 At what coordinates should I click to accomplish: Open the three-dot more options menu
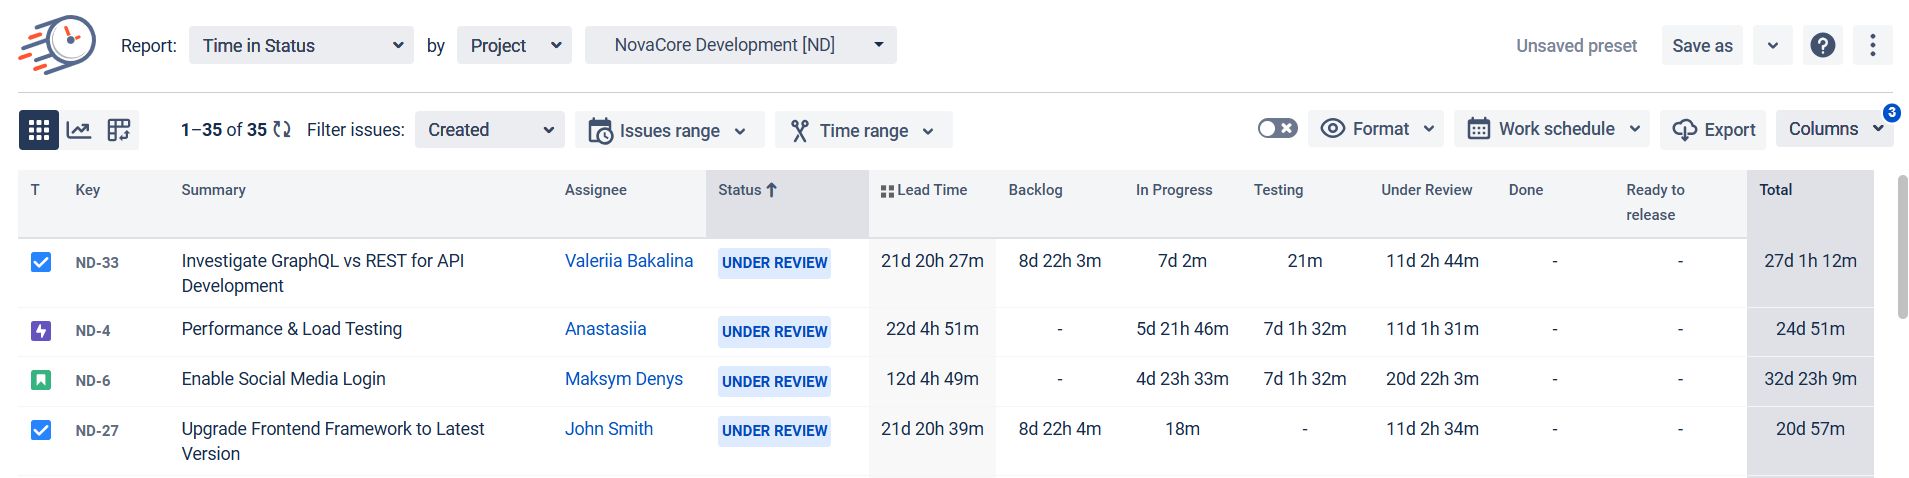coord(1872,45)
